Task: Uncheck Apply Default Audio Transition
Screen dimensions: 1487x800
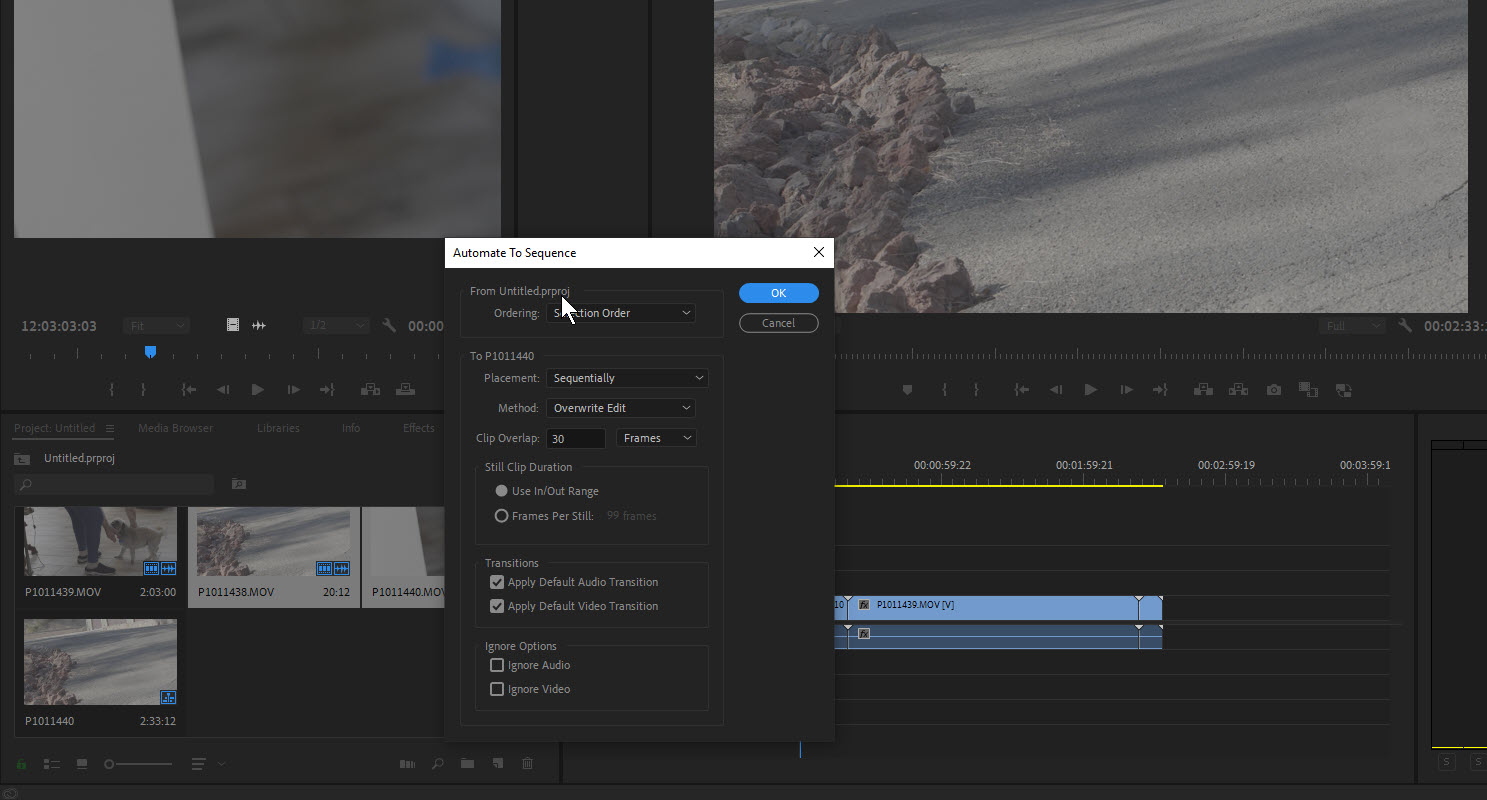Action: tap(497, 582)
